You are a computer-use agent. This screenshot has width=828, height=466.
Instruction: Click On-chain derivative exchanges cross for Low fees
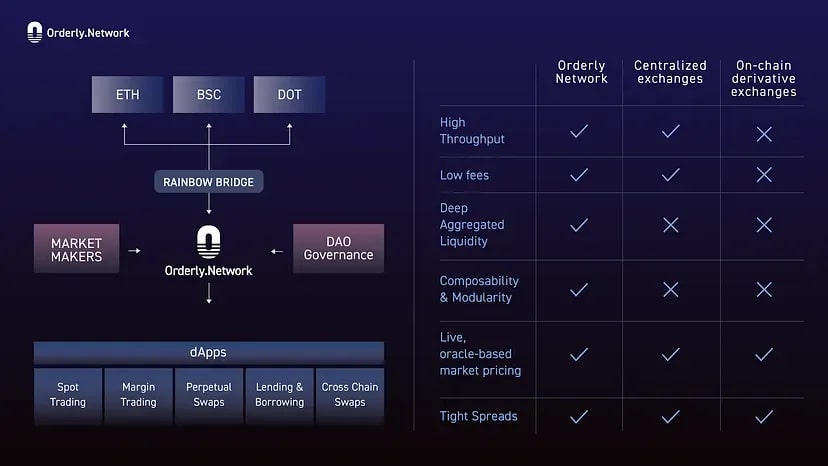[764, 175]
